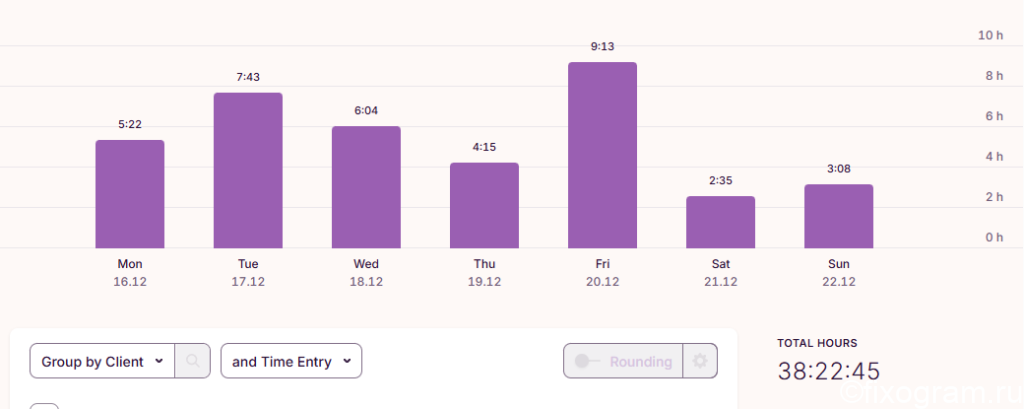Click the Saturday 2:35 bar
The width and height of the screenshot is (1024, 409).
pyautogui.click(x=720, y=222)
